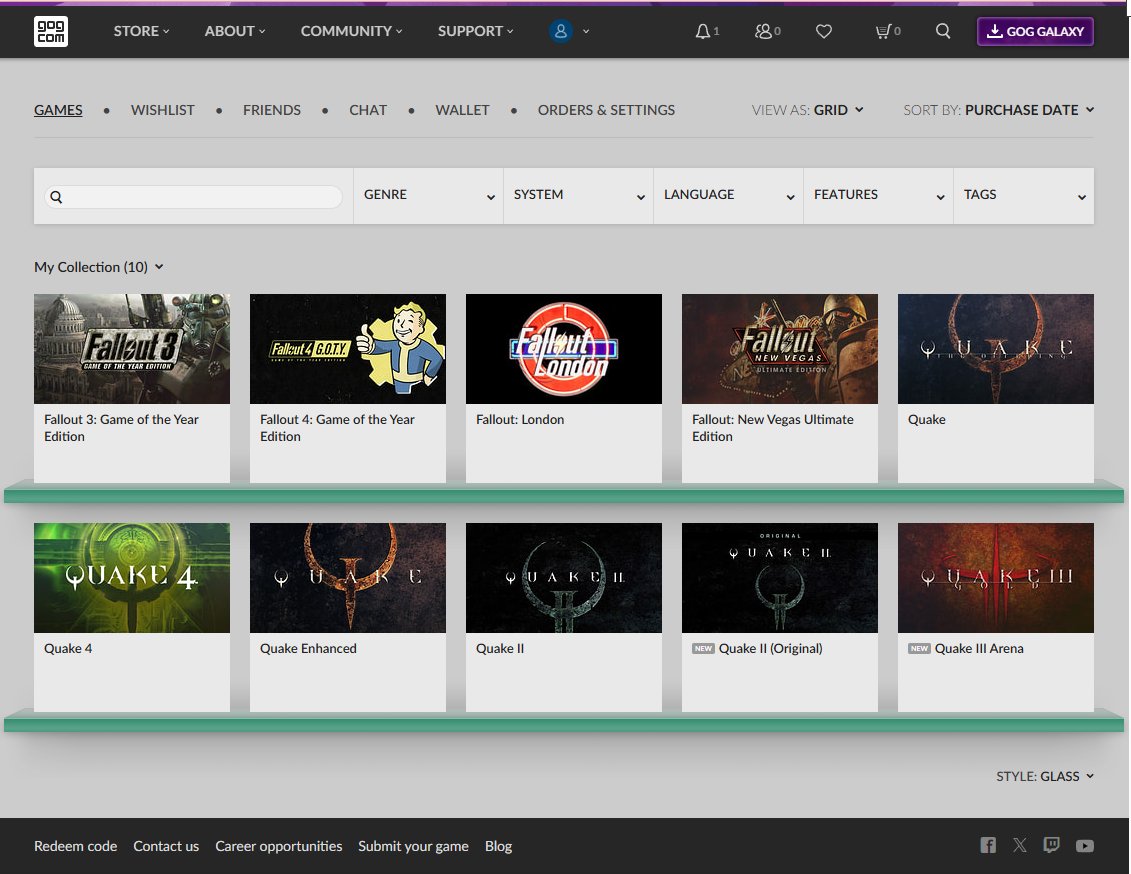
Task: Click the GOG.com logo
Action: point(50,31)
